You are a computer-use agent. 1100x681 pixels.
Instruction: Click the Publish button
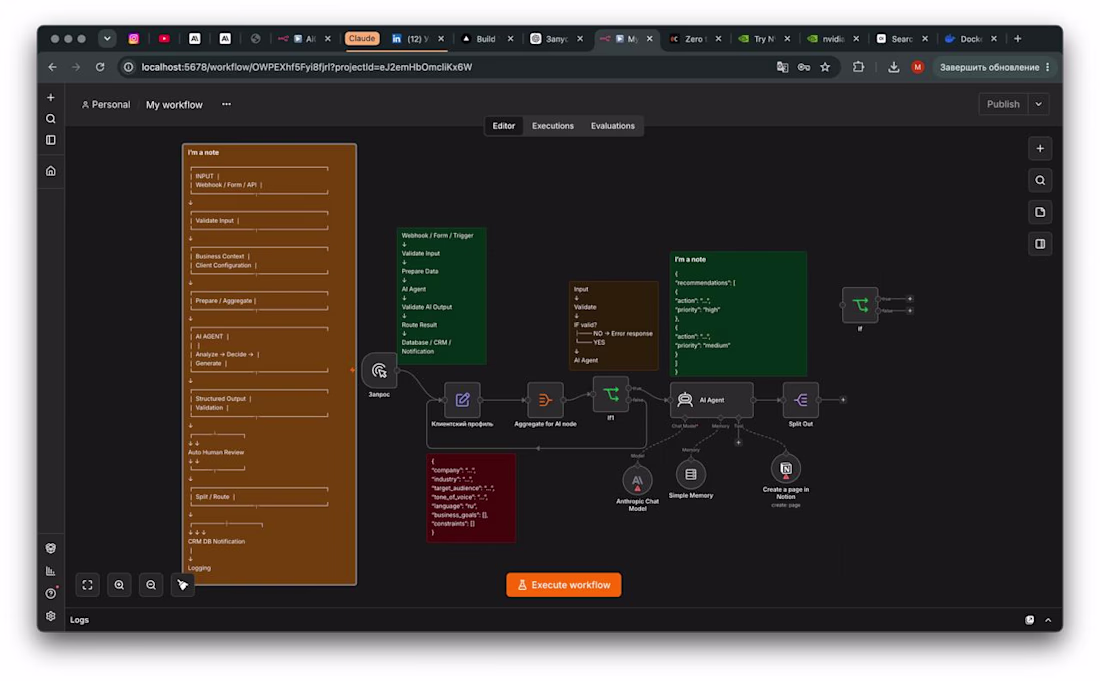(x=1002, y=104)
